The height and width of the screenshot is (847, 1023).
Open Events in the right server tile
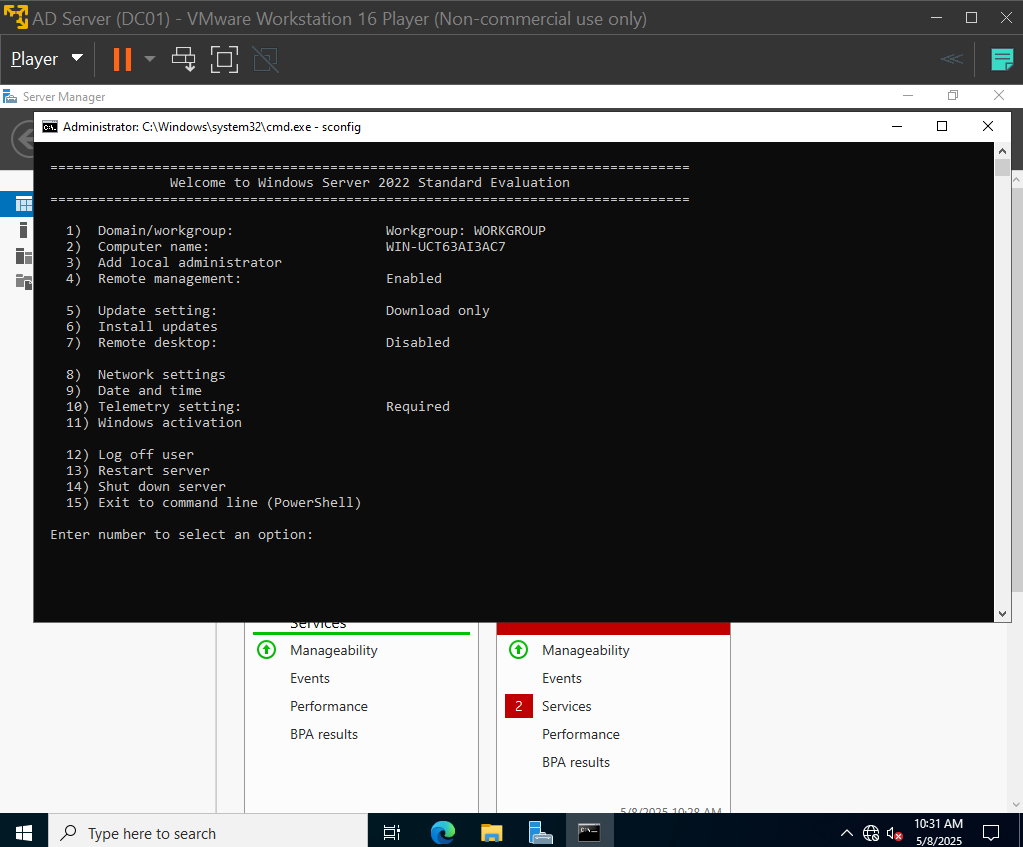pos(562,679)
